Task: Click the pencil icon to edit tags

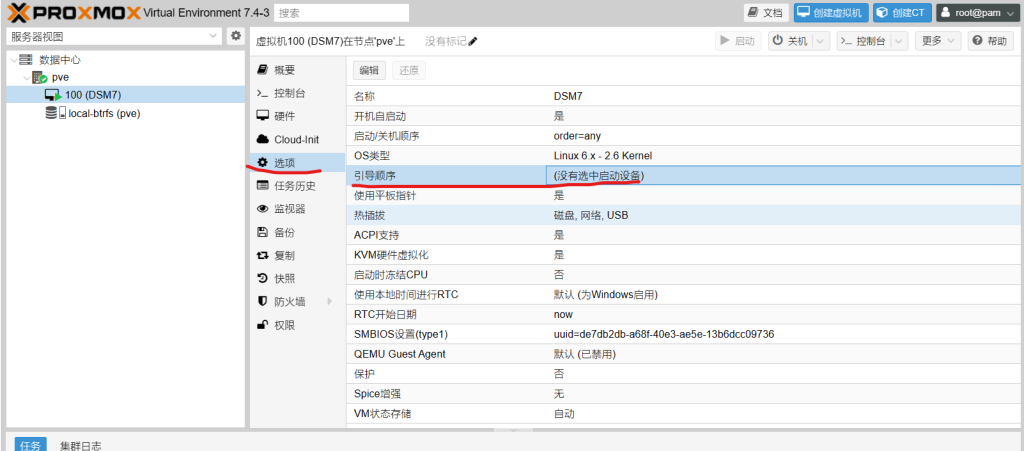Action: click(473, 41)
